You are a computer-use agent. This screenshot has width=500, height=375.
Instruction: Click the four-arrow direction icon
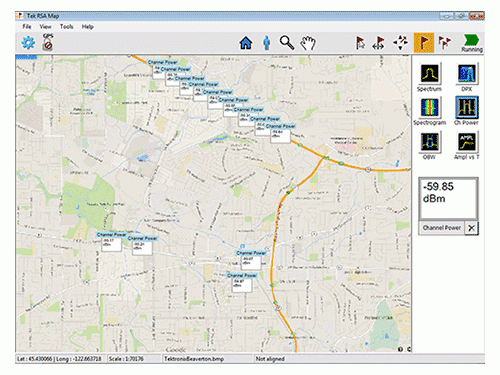pos(400,43)
